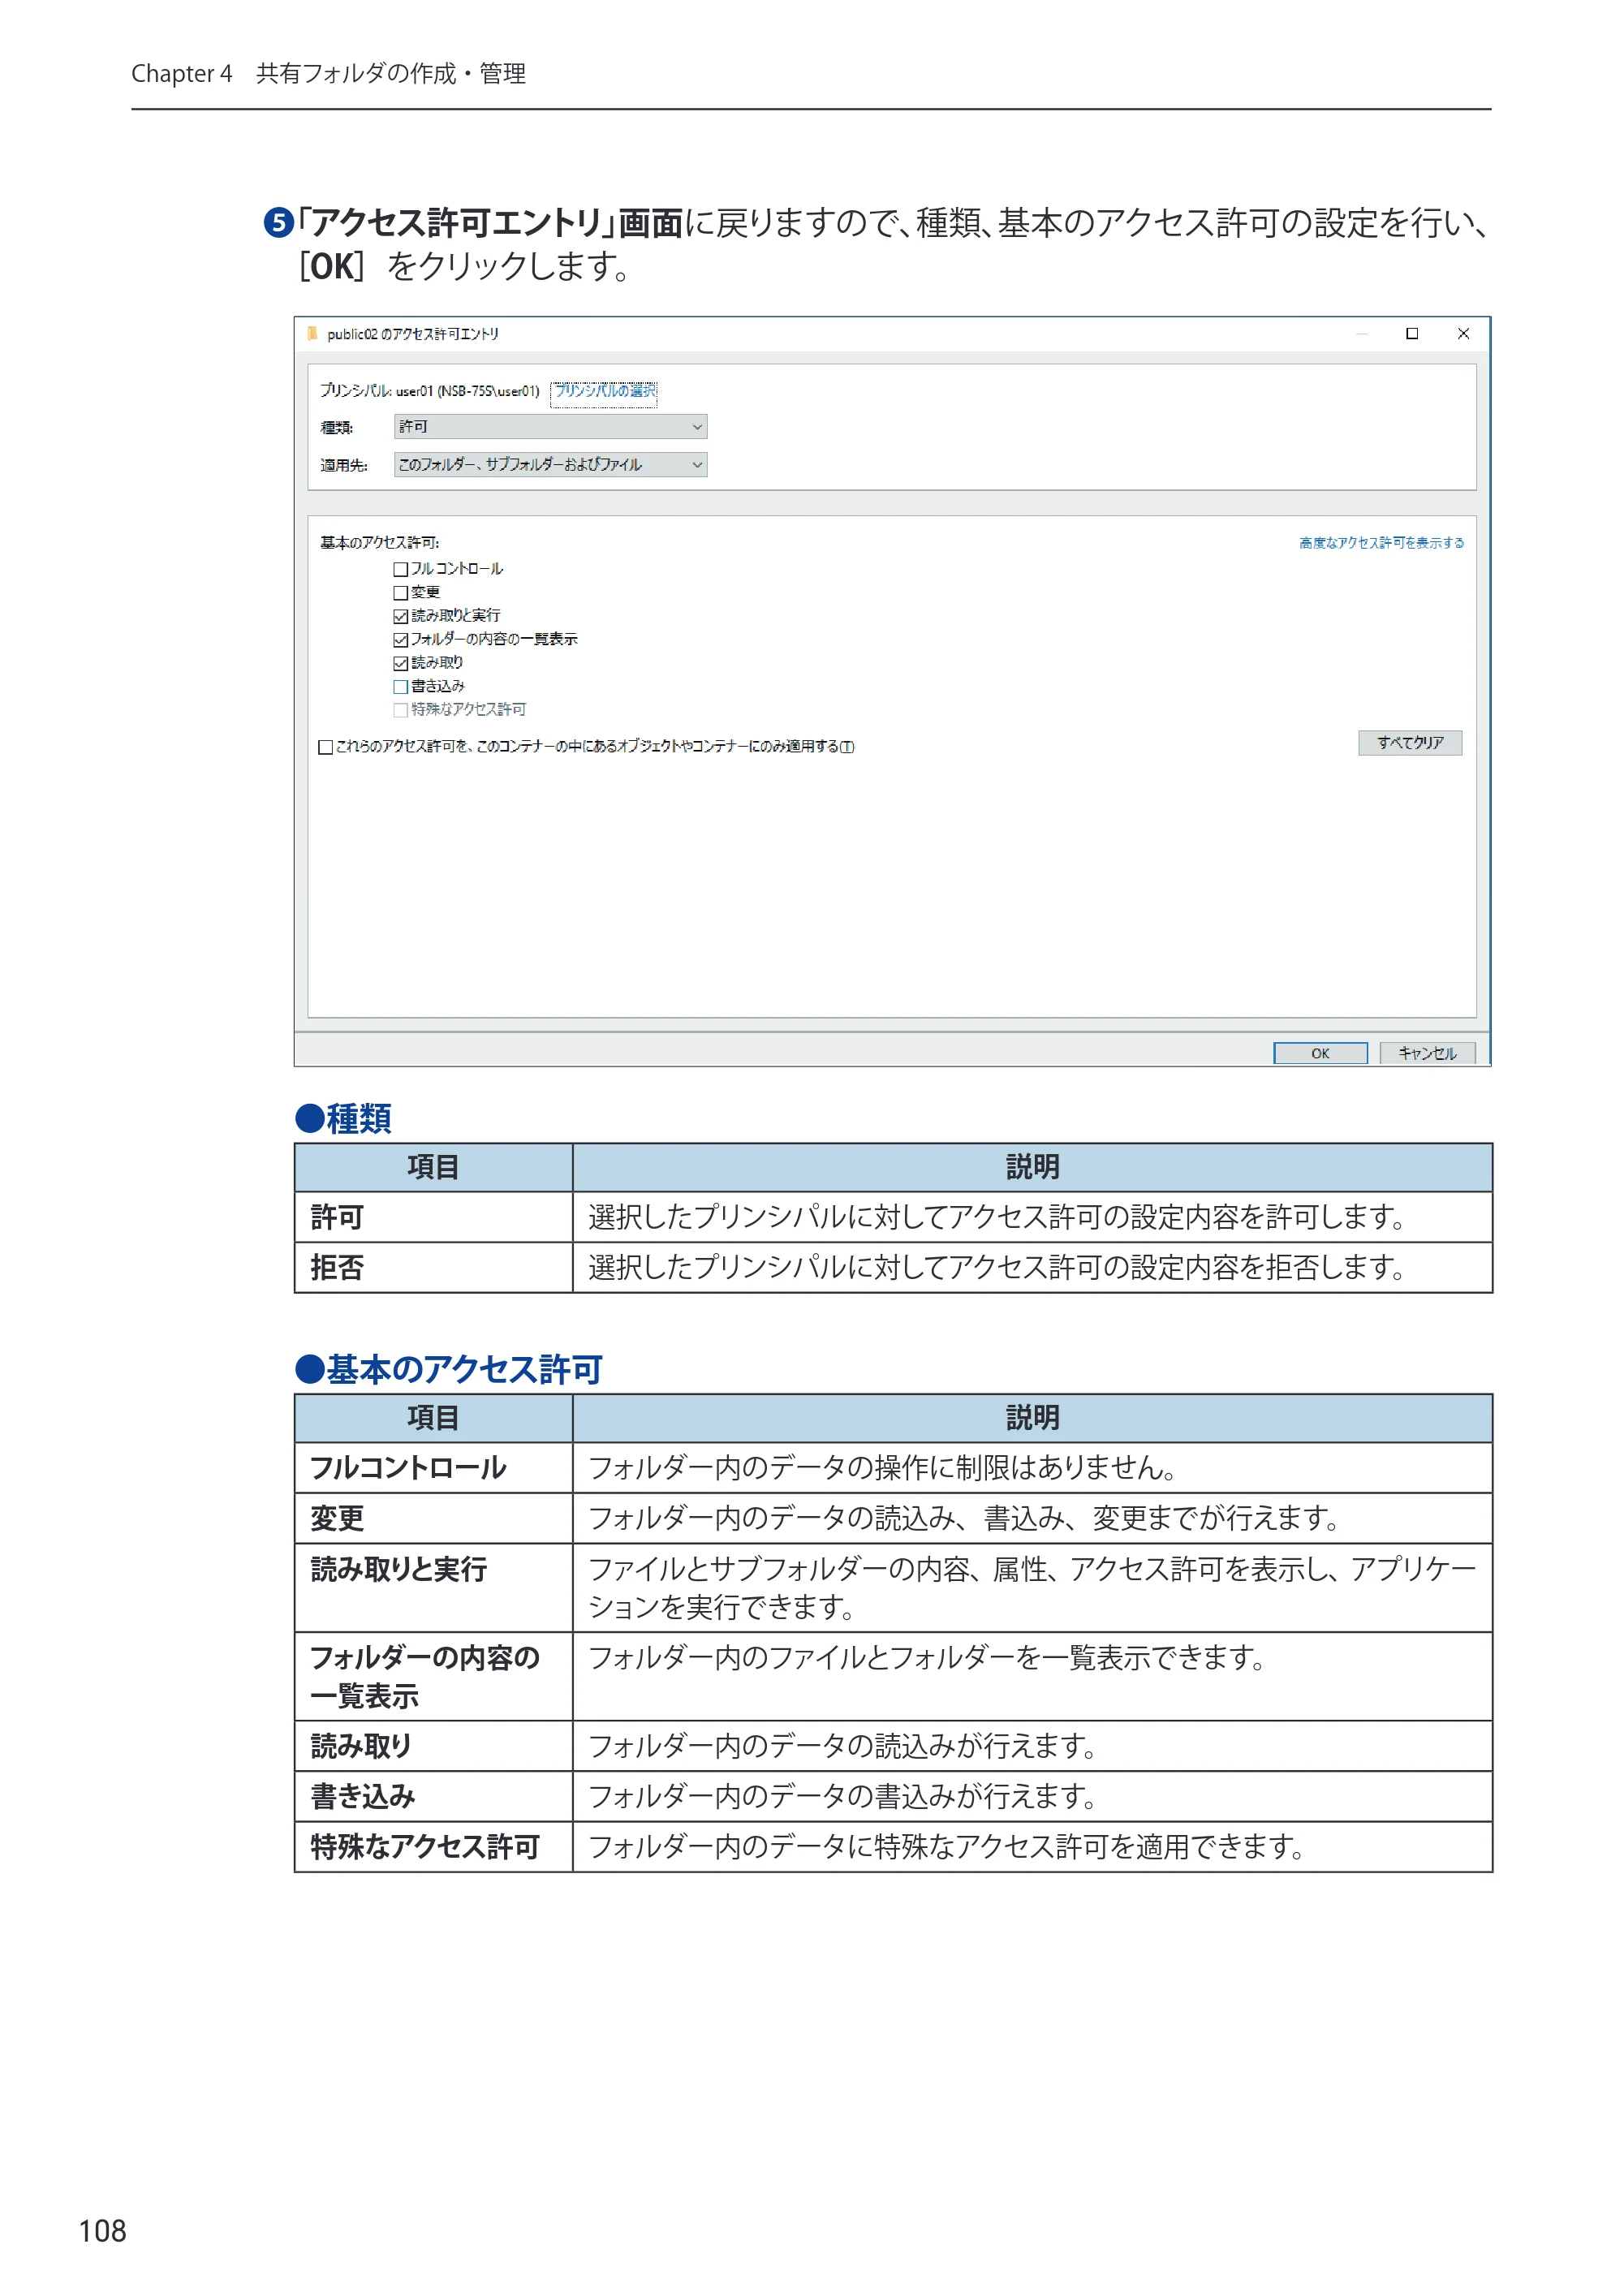Image resolution: width=1624 pixels, height=2296 pixels.
Task: Click the '変更' table cell
Action: 433,1518
